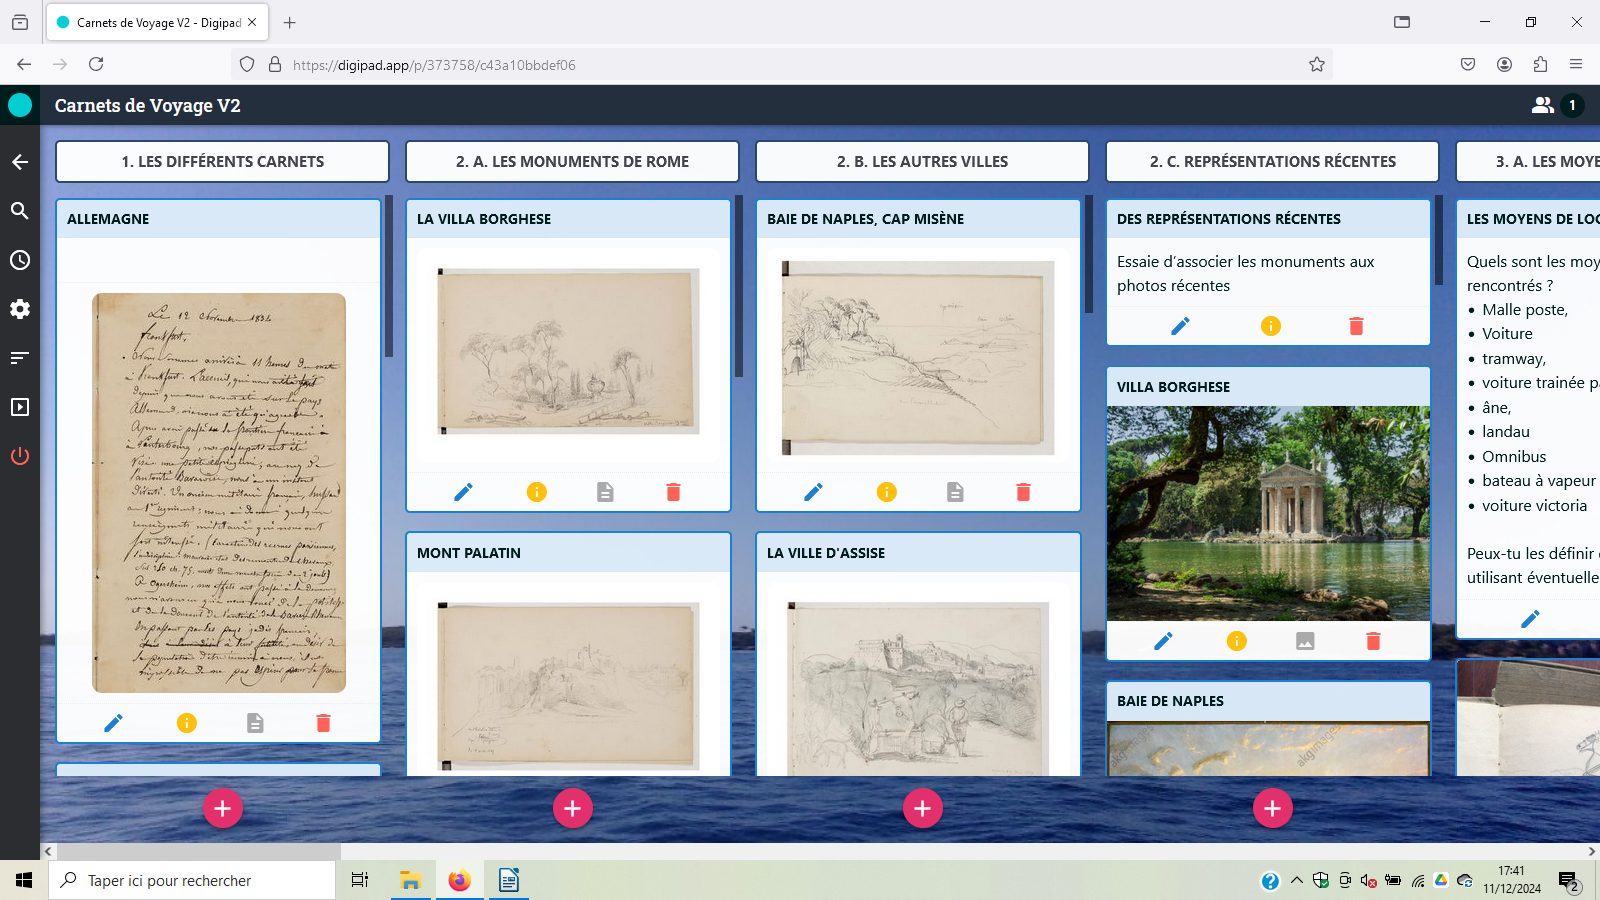Open document of Allemagne card
The image size is (1600, 900).
[256, 723]
